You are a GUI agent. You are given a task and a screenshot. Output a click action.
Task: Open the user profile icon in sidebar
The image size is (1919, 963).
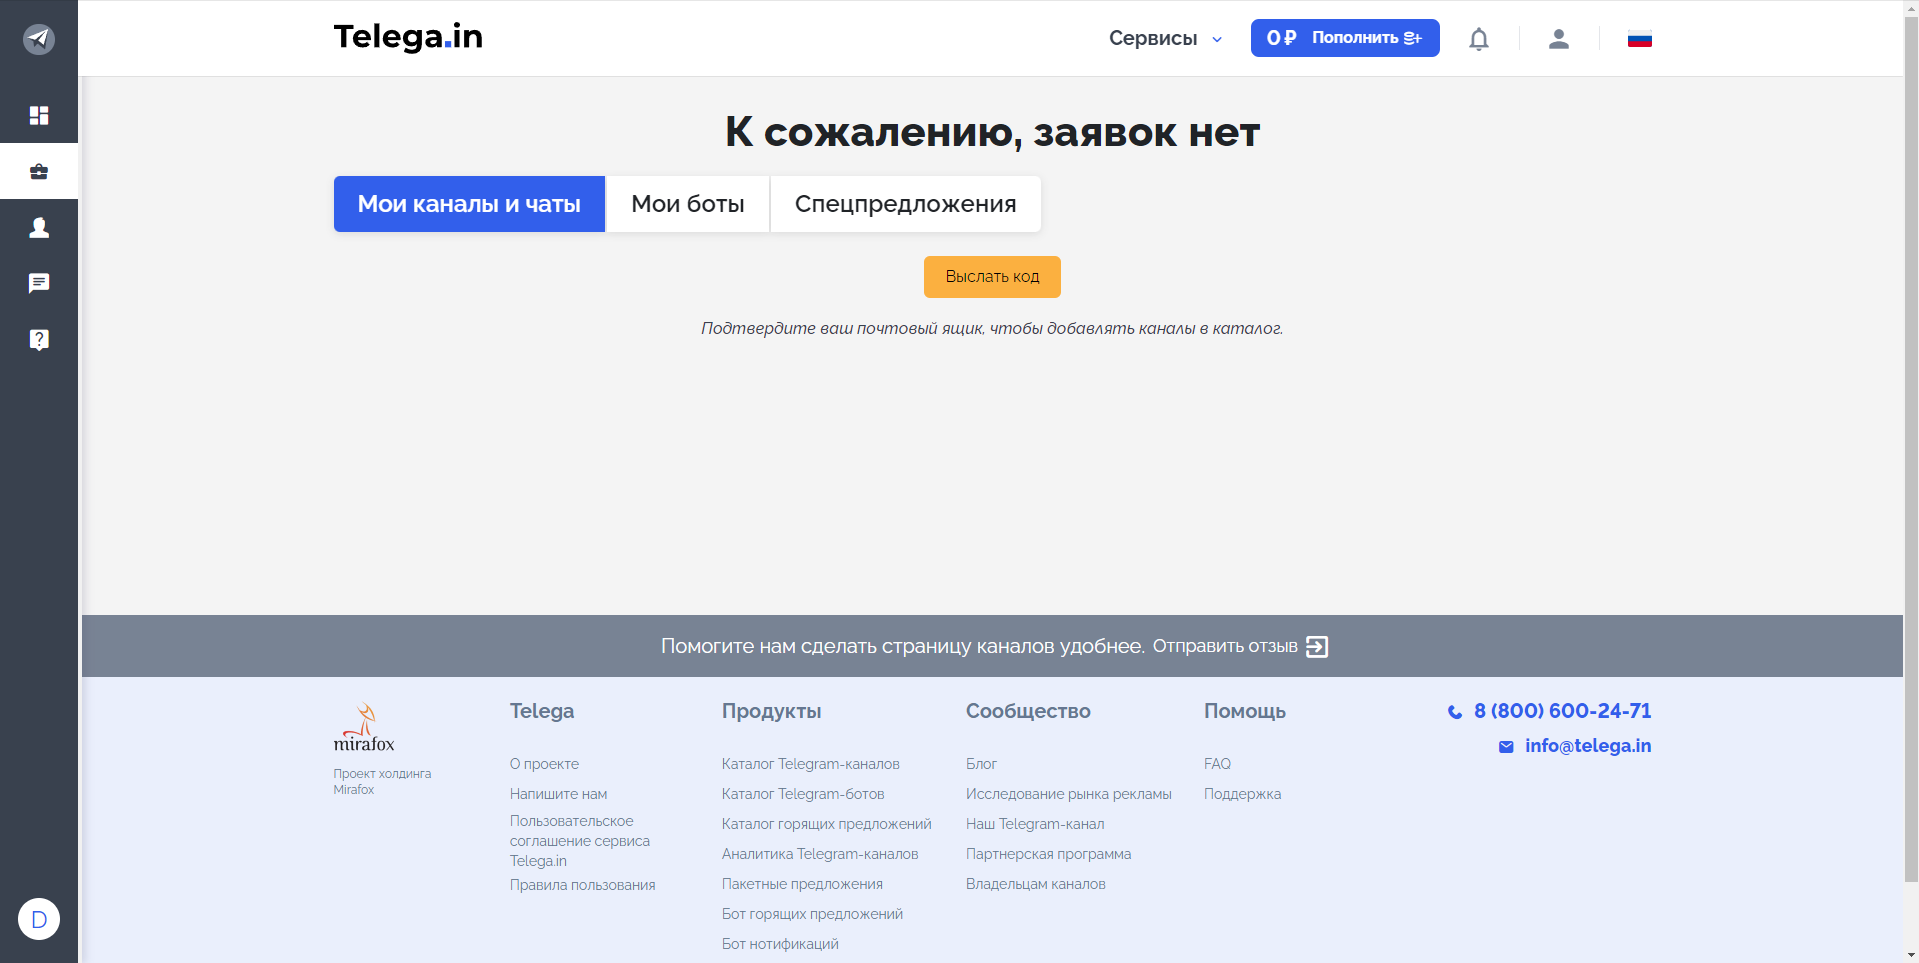pos(39,228)
